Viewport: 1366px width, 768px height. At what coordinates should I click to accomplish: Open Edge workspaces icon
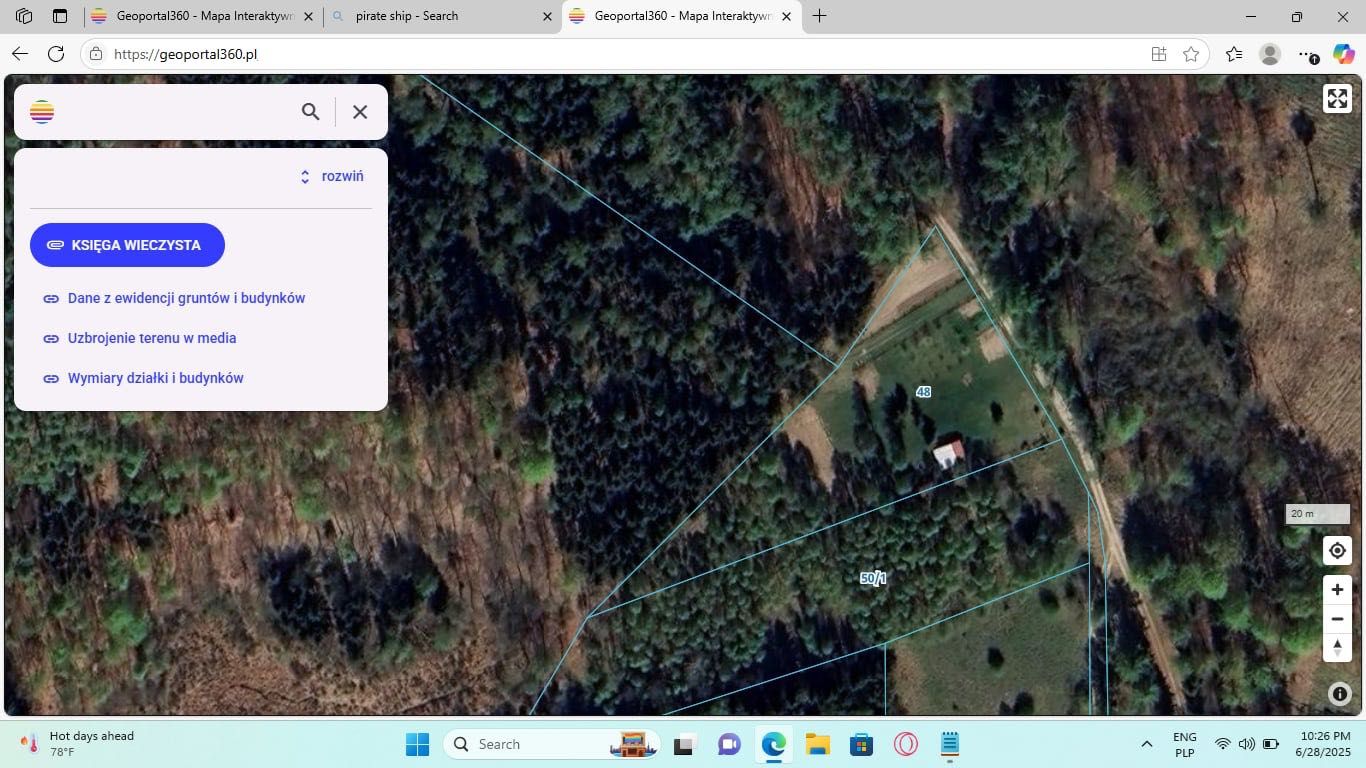coord(24,16)
